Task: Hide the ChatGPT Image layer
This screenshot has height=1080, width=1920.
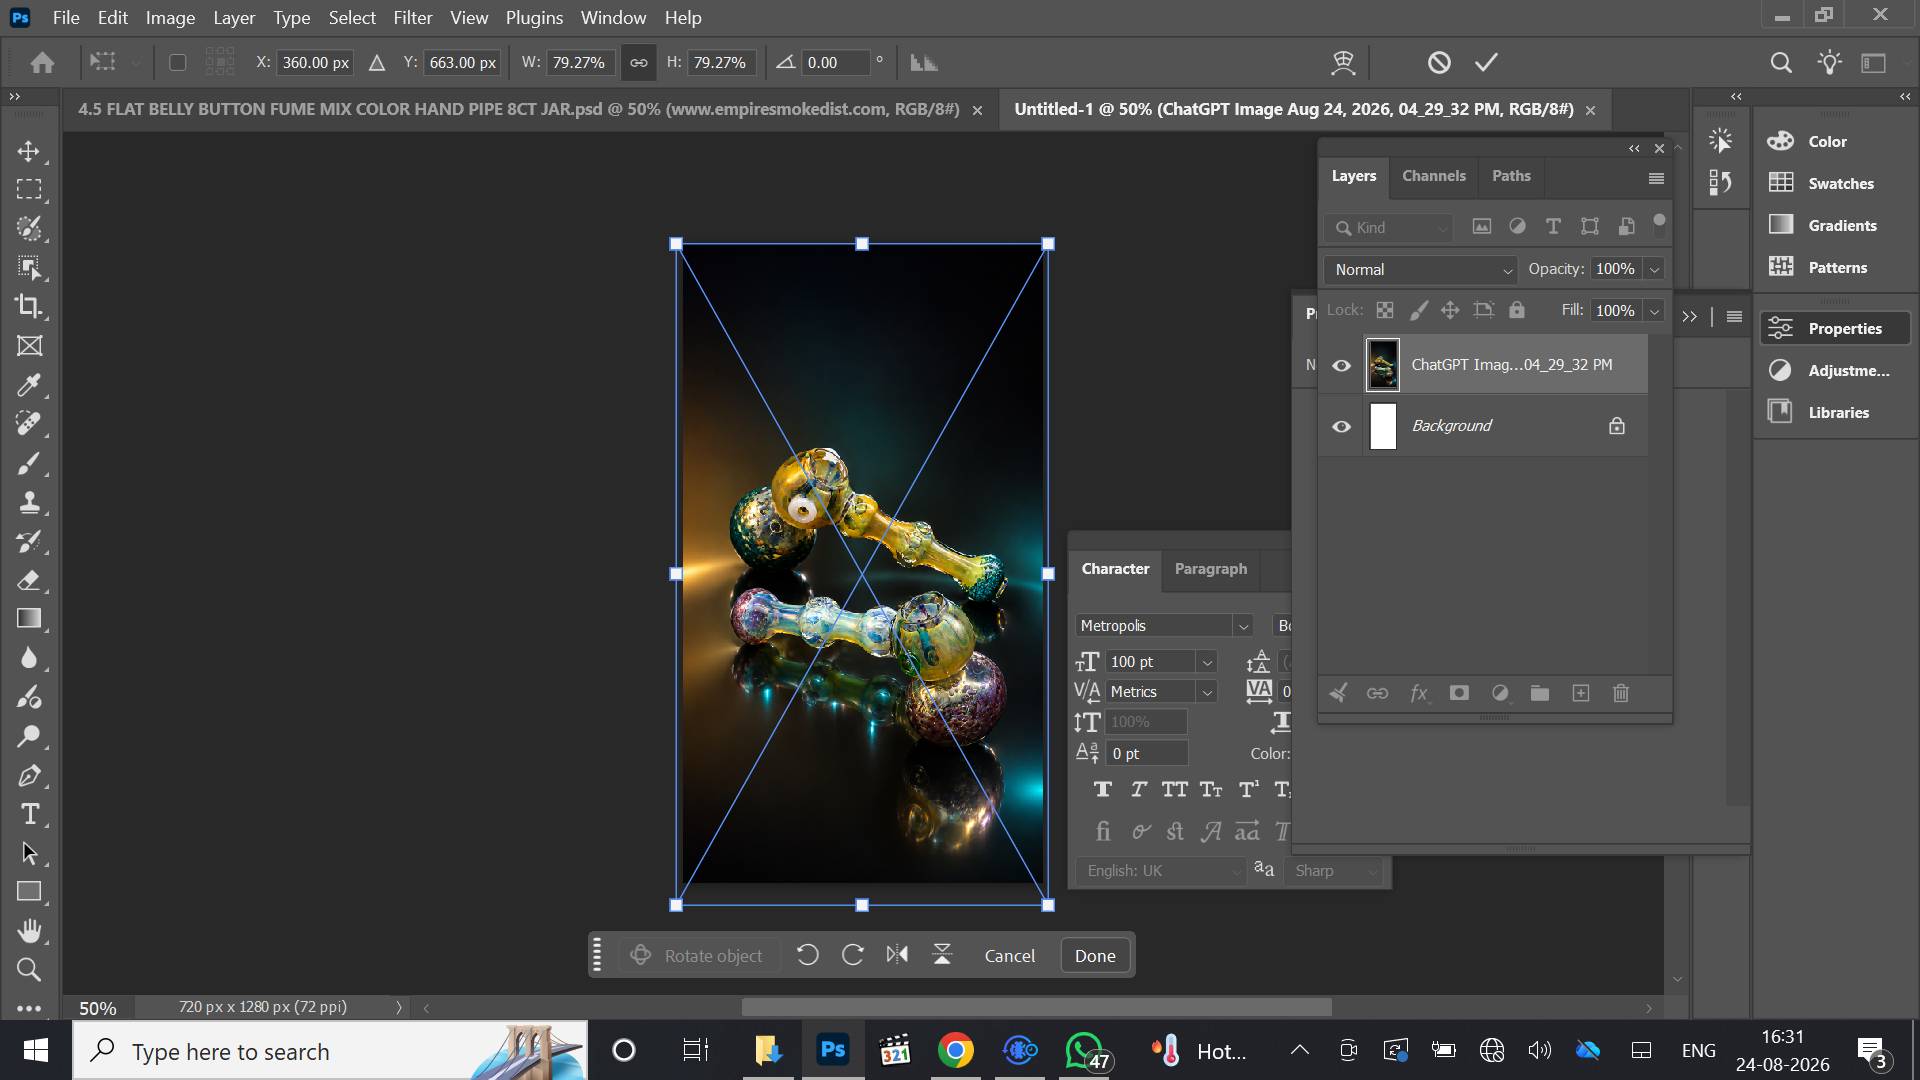Action: pyautogui.click(x=1341, y=365)
